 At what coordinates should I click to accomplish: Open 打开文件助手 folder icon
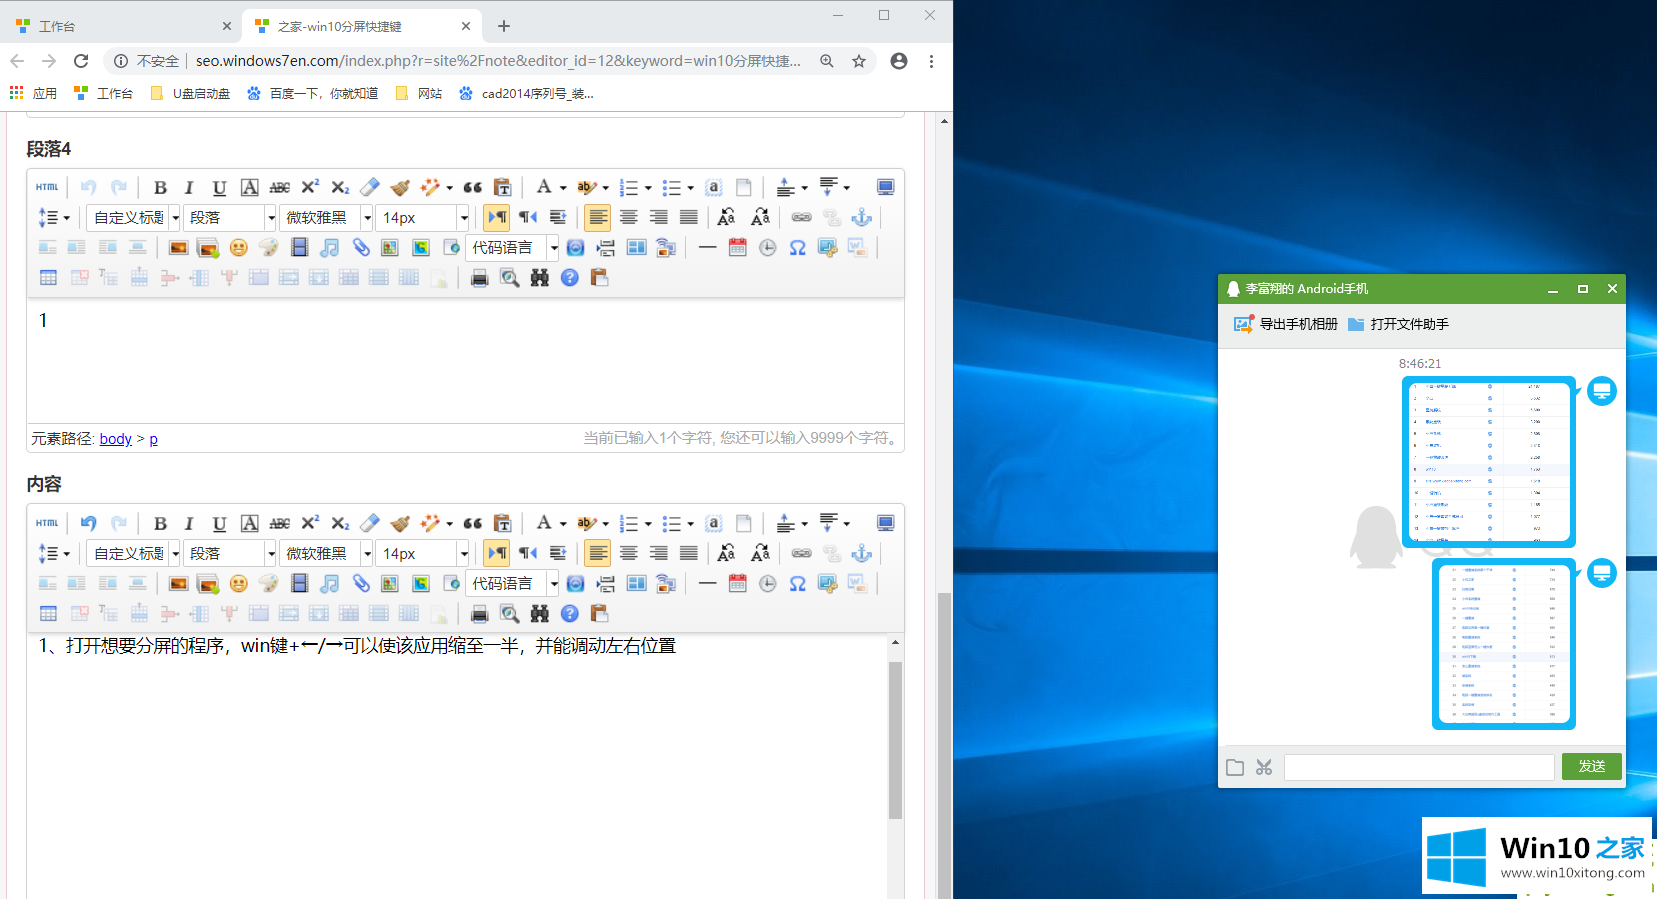pyautogui.click(x=1356, y=324)
